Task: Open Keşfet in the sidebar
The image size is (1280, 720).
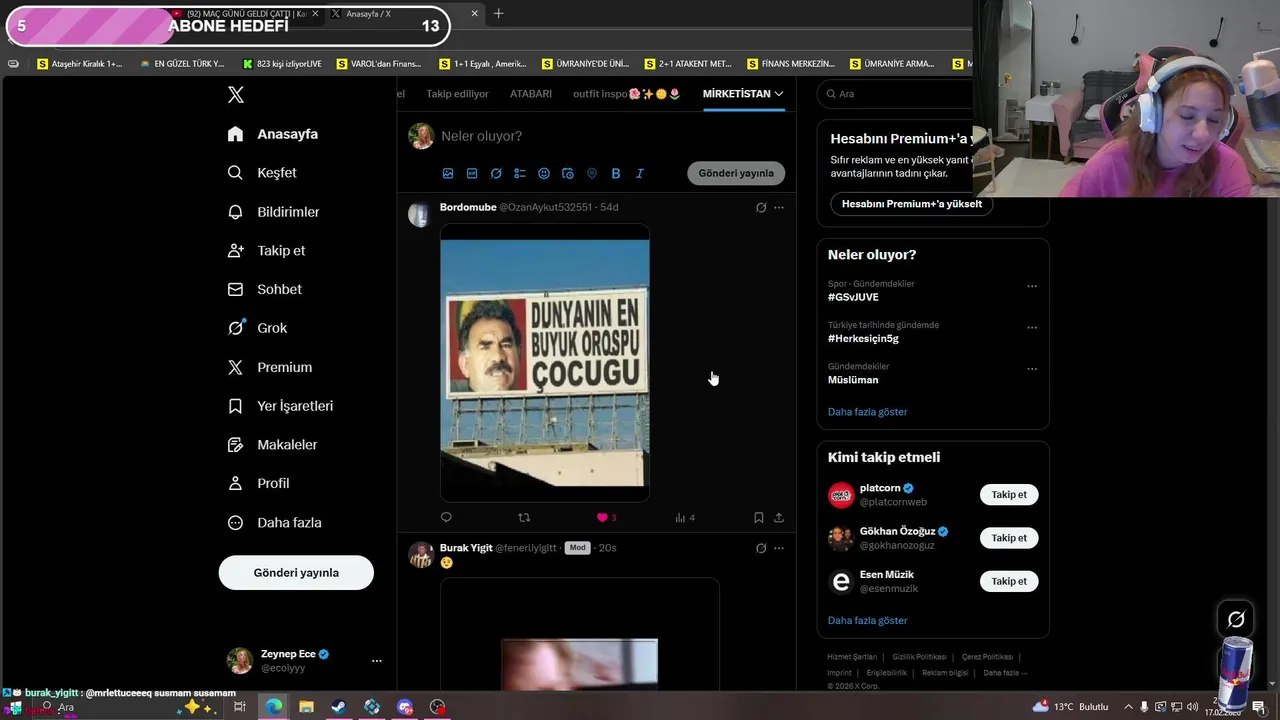Action: coord(263,173)
